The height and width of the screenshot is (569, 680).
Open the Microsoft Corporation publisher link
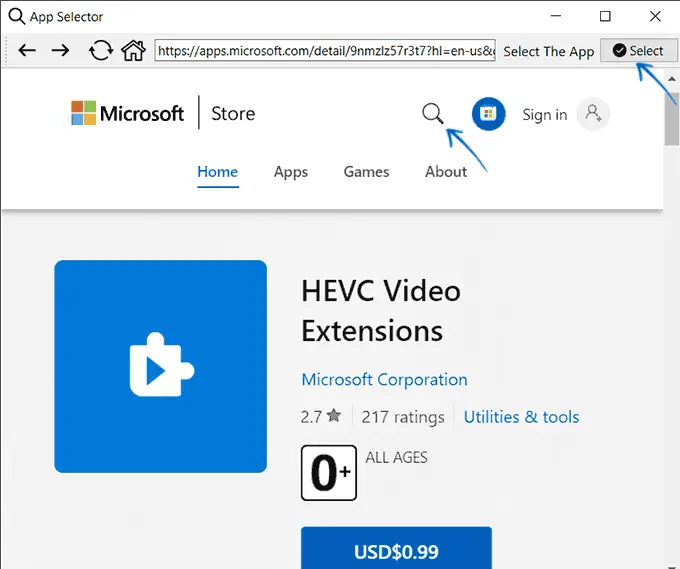tap(384, 380)
